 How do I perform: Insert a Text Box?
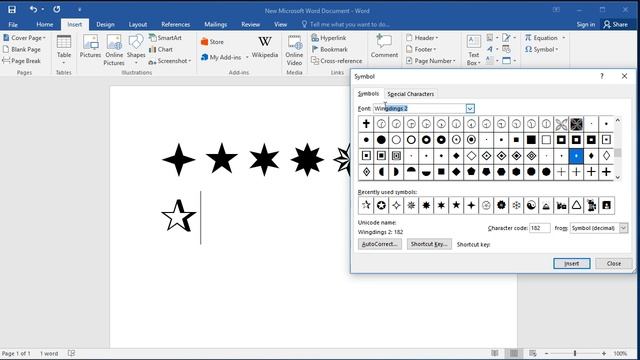tap(473, 51)
